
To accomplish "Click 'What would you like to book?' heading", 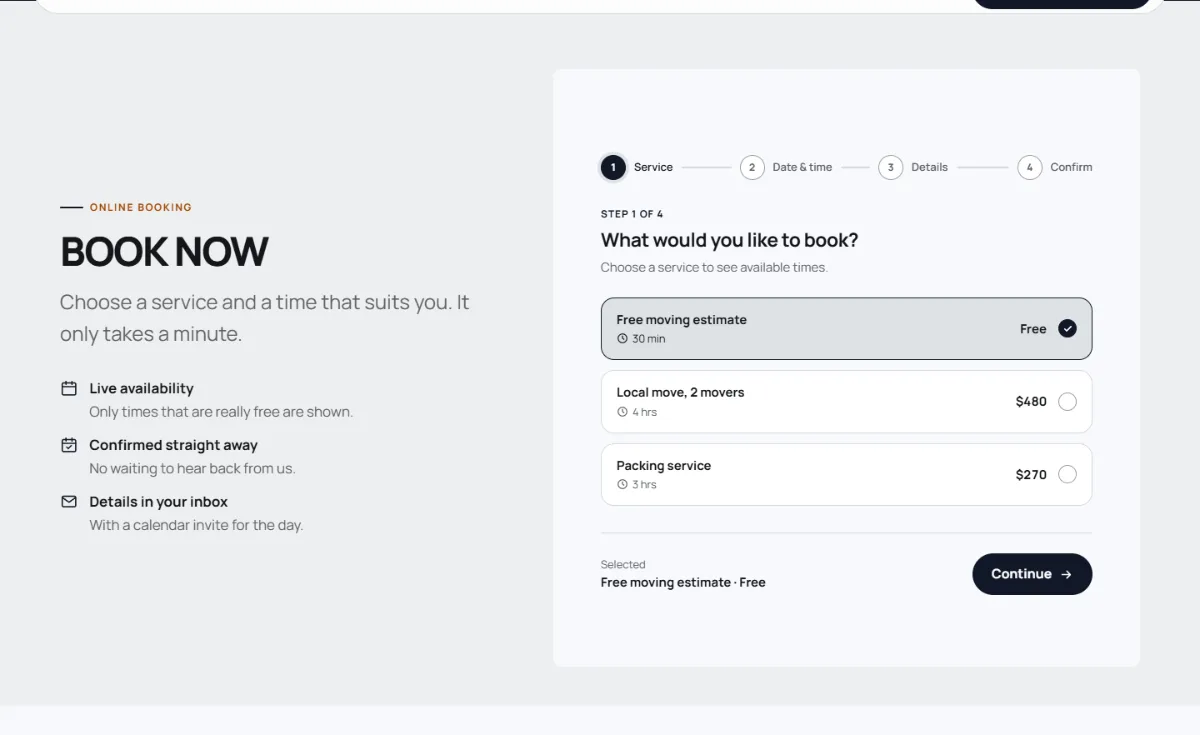I will coord(729,240).
